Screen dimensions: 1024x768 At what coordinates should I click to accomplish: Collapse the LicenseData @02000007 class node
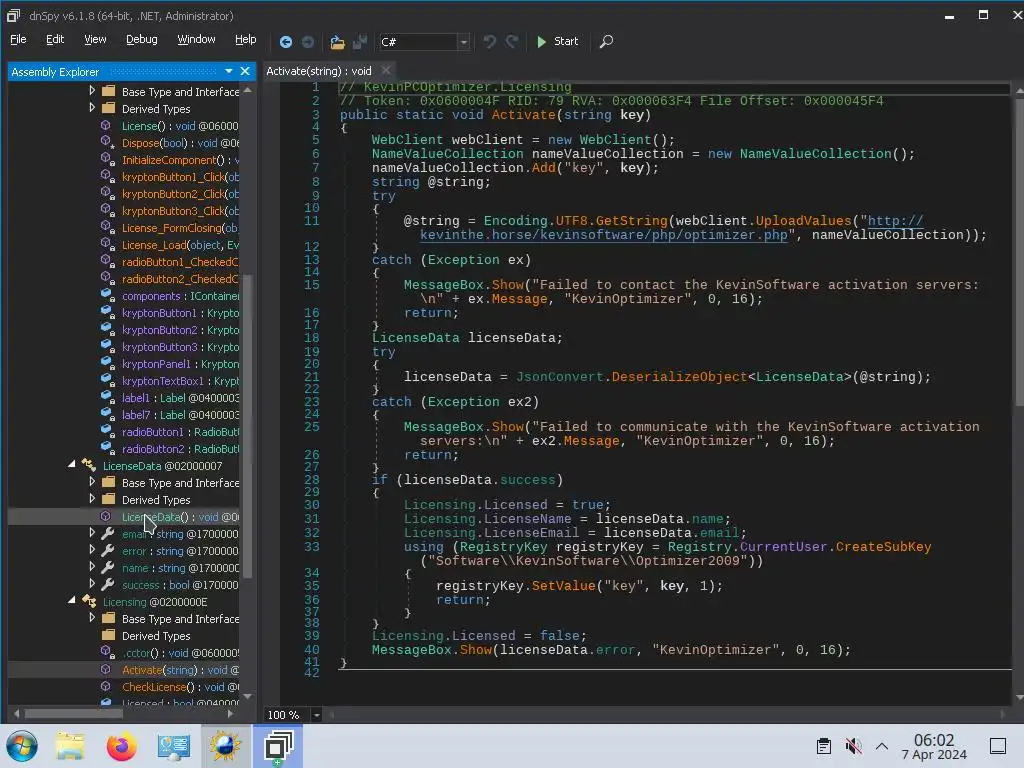click(x=72, y=464)
